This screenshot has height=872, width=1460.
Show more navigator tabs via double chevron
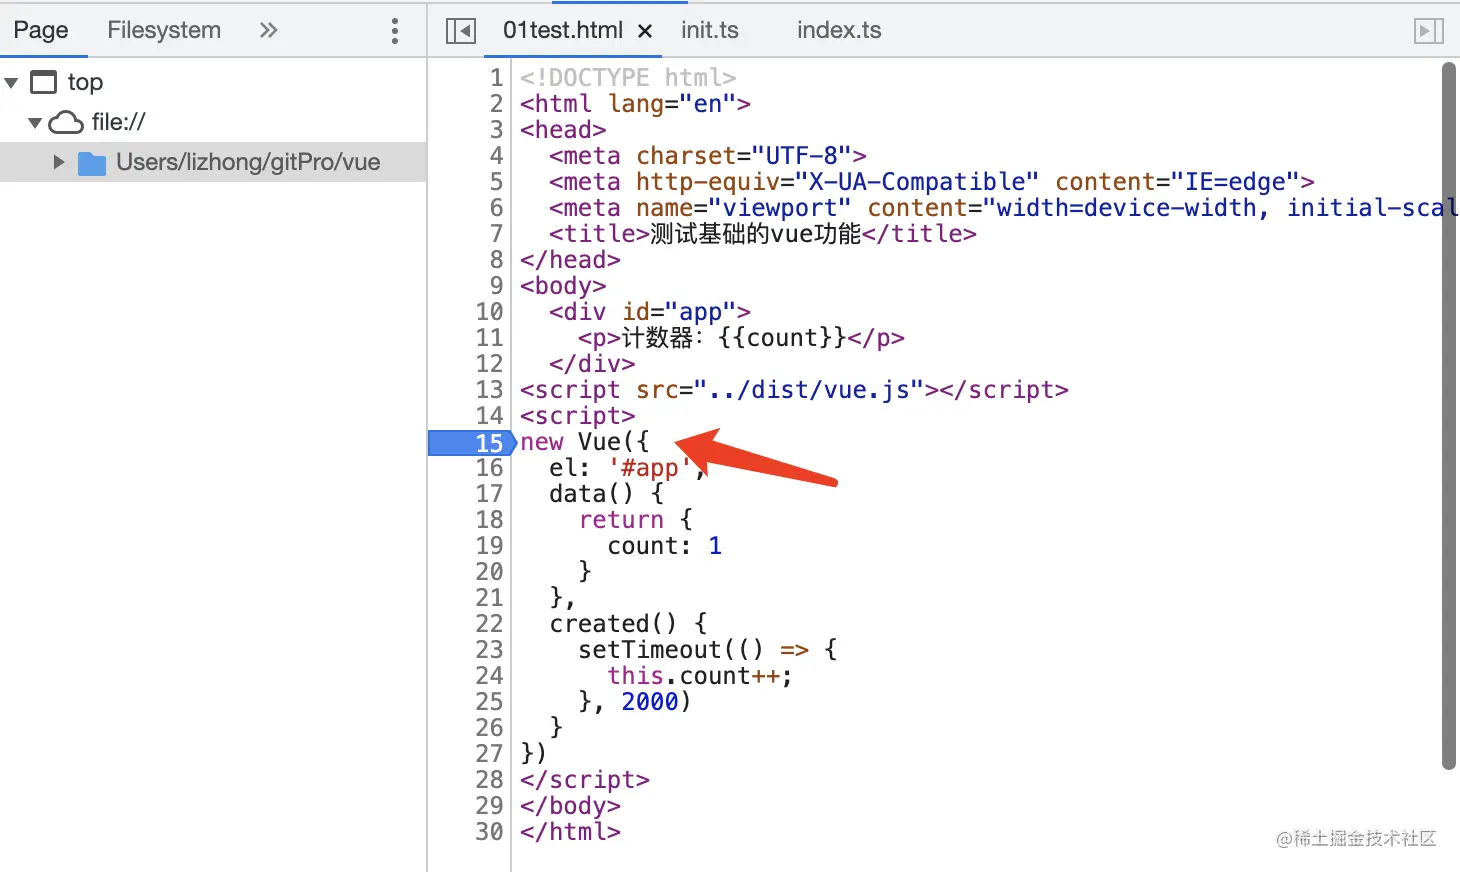268,30
